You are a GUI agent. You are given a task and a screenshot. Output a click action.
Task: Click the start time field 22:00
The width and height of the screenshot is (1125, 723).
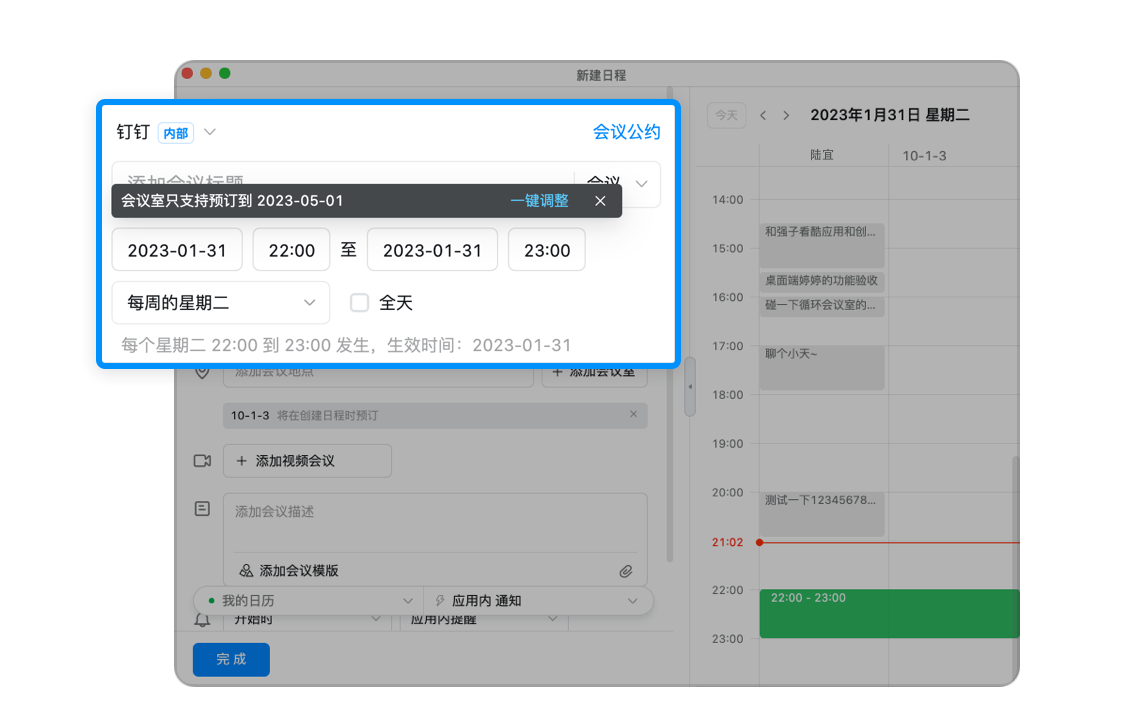coord(291,251)
